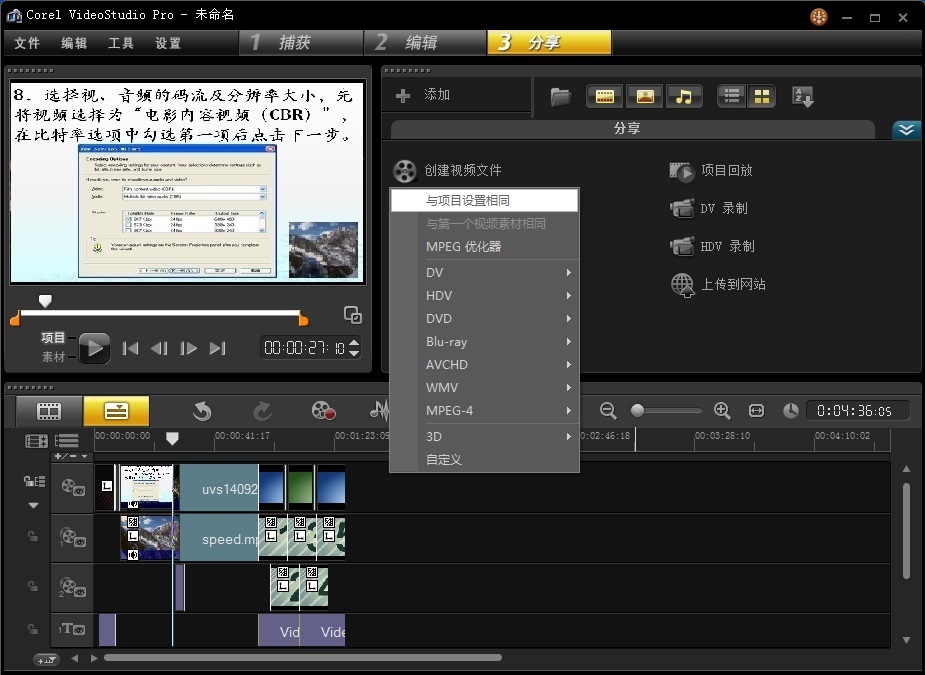Toggle show photos filter in library
Image resolution: width=925 pixels, height=675 pixels.
click(x=644, y=96)
